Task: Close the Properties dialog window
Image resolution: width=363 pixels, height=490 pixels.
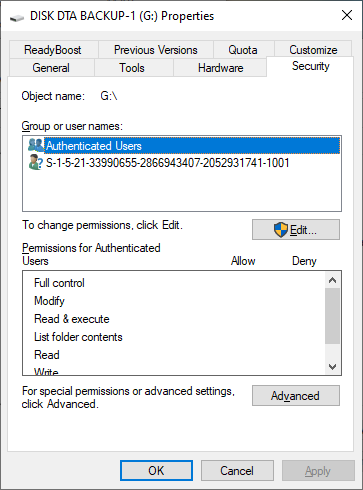Action: 347,15
